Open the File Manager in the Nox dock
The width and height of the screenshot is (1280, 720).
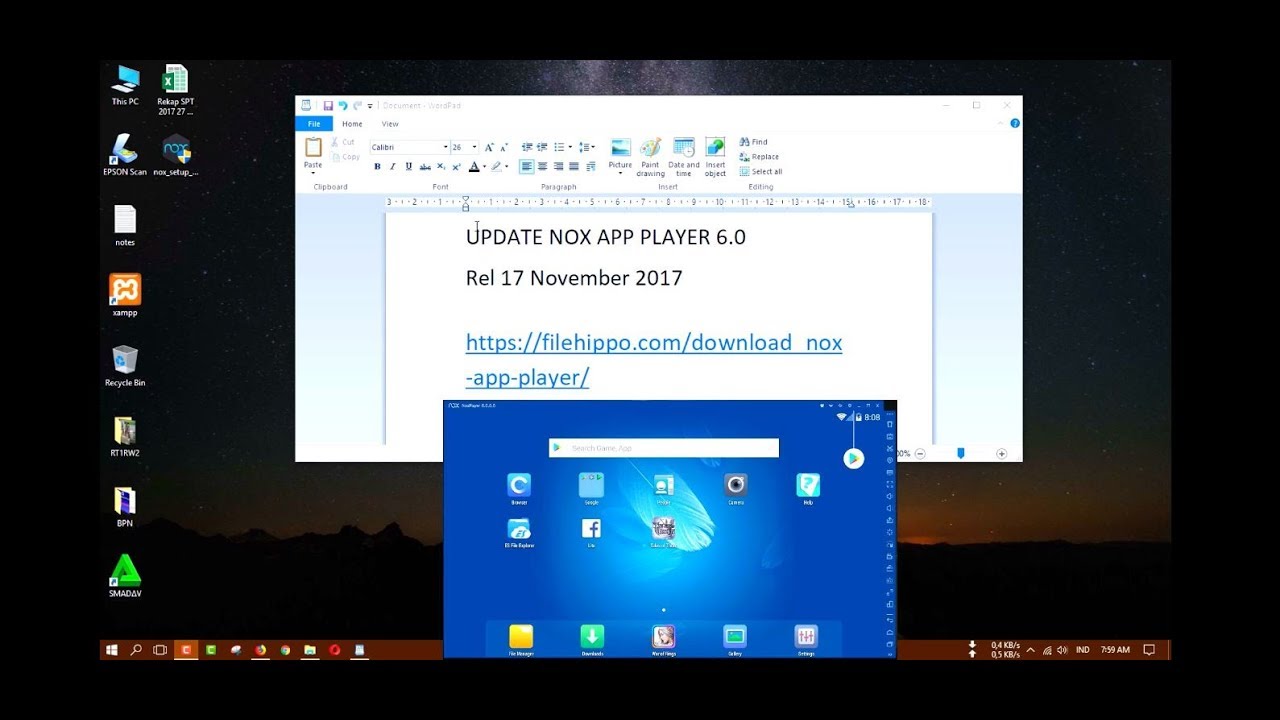point(521,636)
